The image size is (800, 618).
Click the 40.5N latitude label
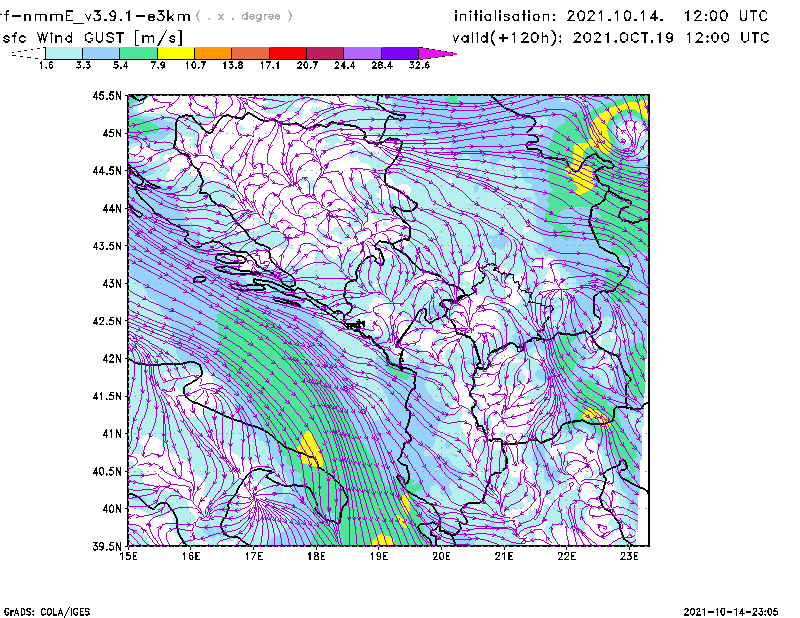tap(108, 472)
